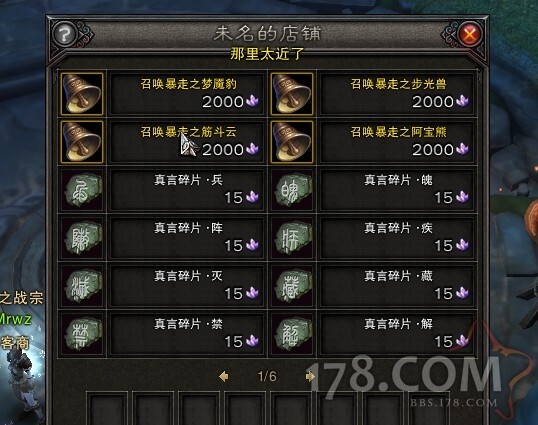
Task: Close the 未名的店铺 shop window
Action: (469, 34)
